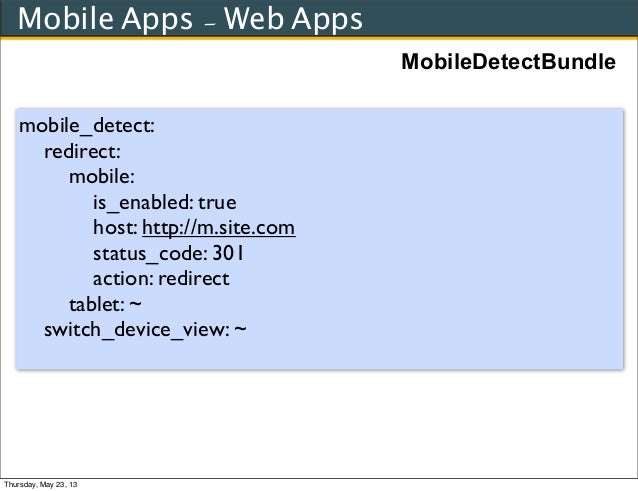Viewport: 638px width, 491px height.
Task: Click the 'switch_device_view: ~' line
Action: pyautogui.click(x=145, y=330)
